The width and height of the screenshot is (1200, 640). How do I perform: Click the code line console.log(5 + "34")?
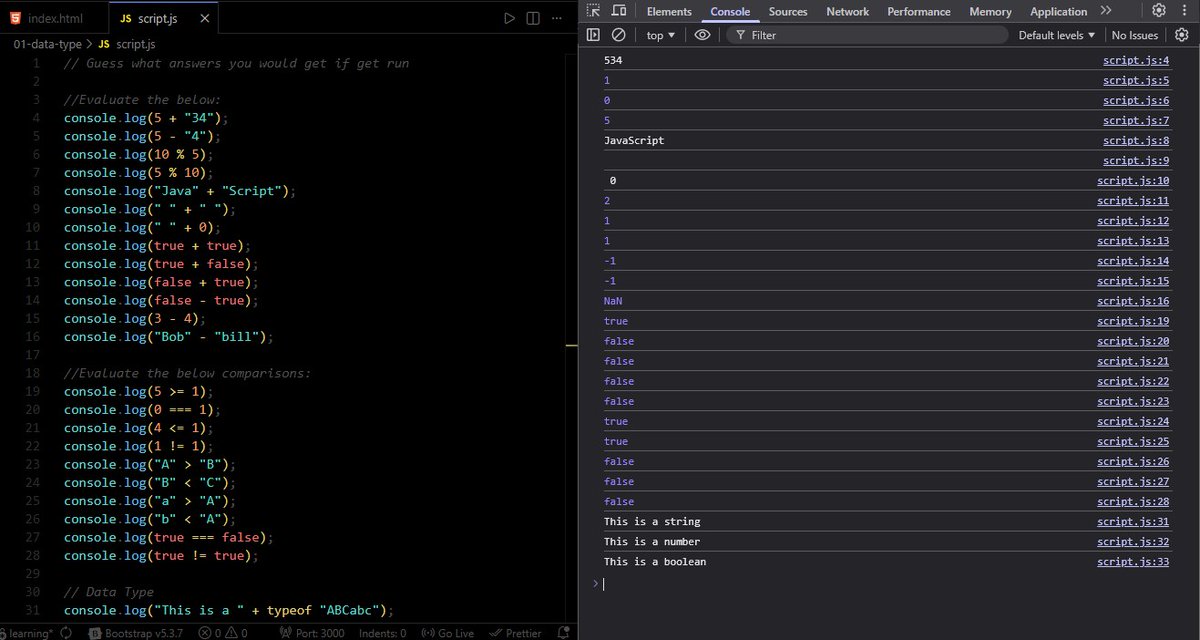[146, 118]
